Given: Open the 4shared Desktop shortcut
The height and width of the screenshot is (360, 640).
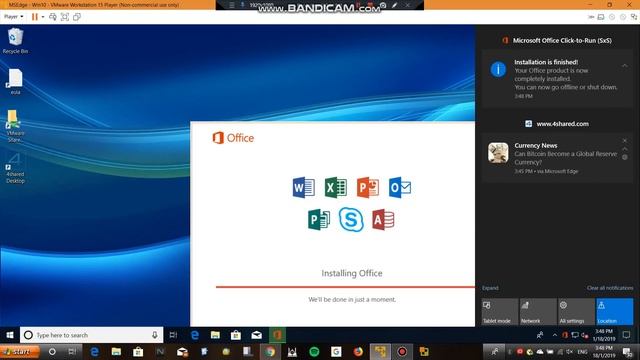Looking at the screenshot, I should [15, 168].
